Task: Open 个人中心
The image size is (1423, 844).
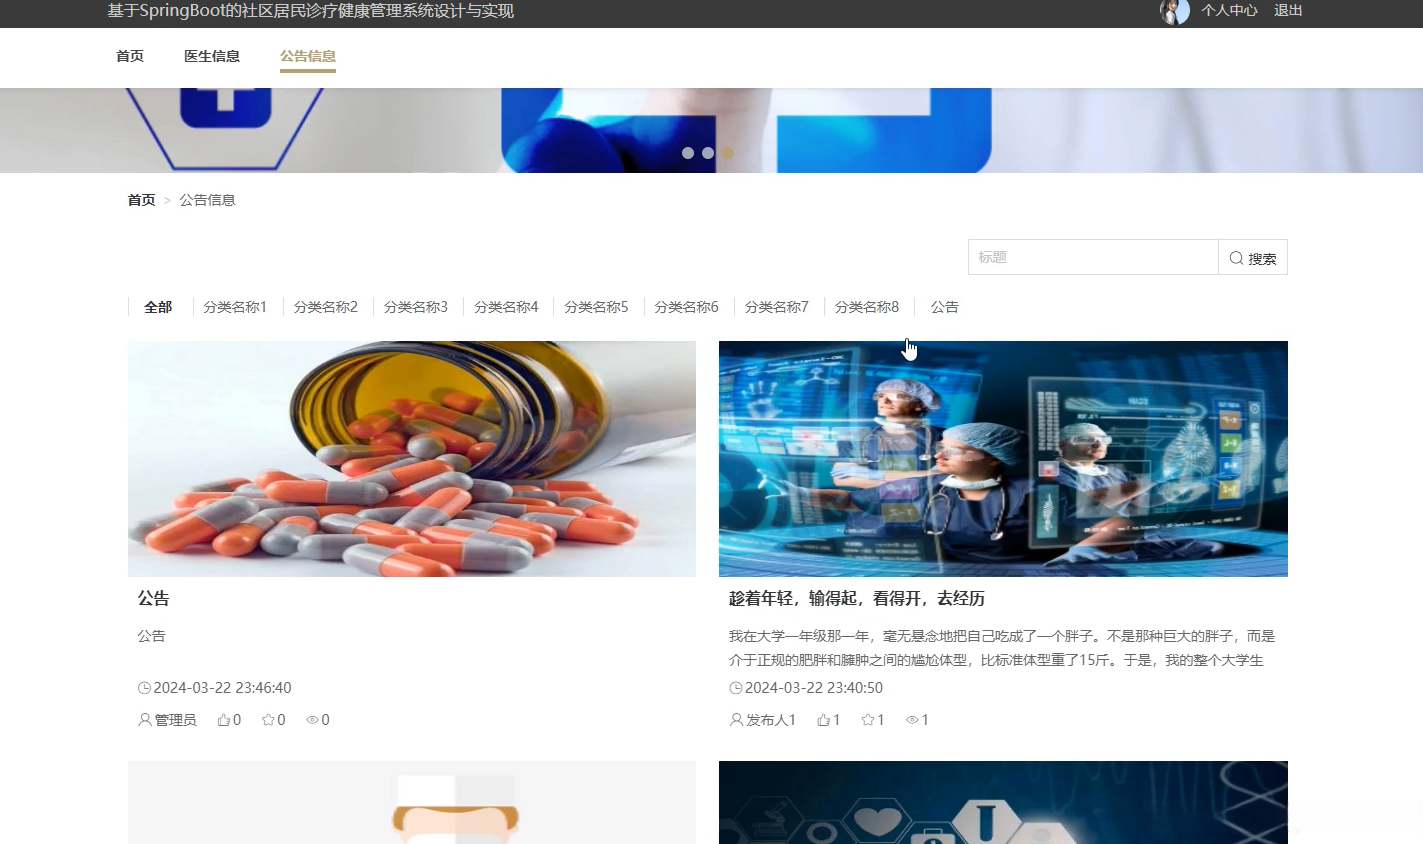Action: point(1229,11)
